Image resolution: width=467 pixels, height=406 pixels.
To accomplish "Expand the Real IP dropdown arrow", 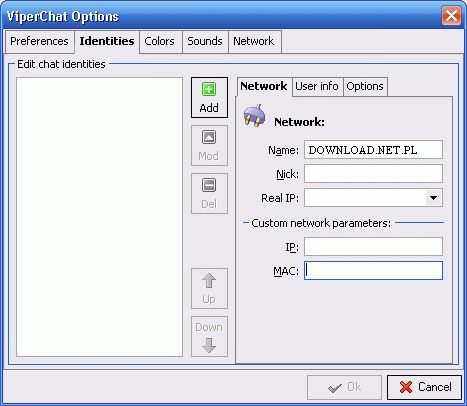I will 433,198.
